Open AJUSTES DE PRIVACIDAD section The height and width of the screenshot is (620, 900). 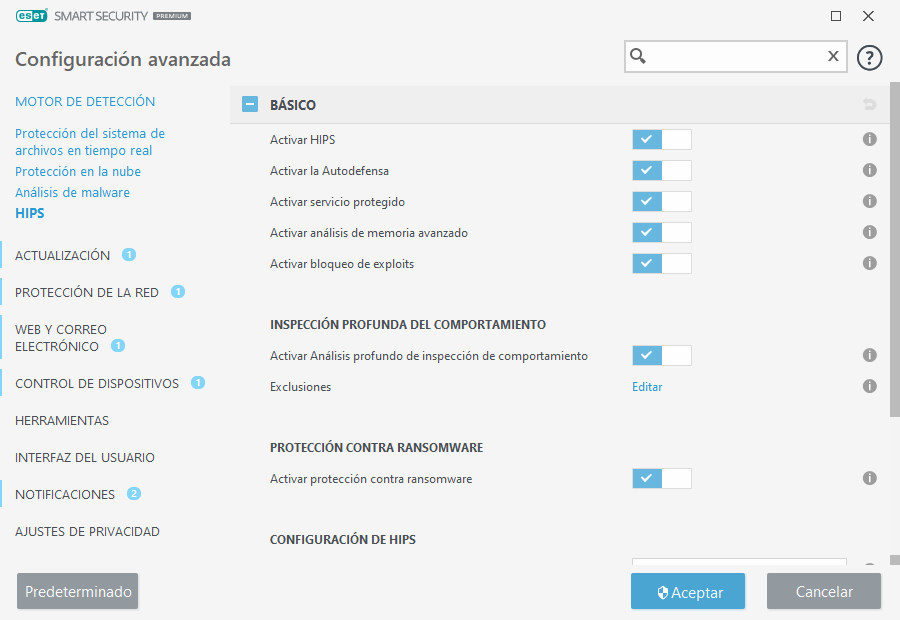coord(87,532)
